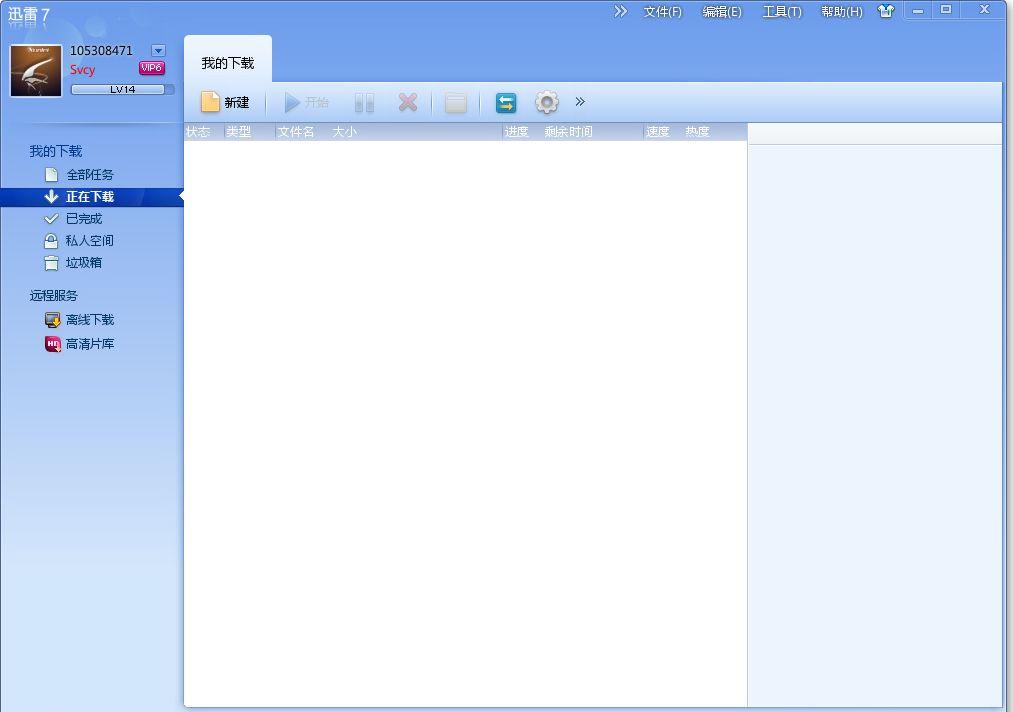The image size is (1013, 712).
Task: Open the 垃圾箱 trash bin
Action: click(83, 263)
